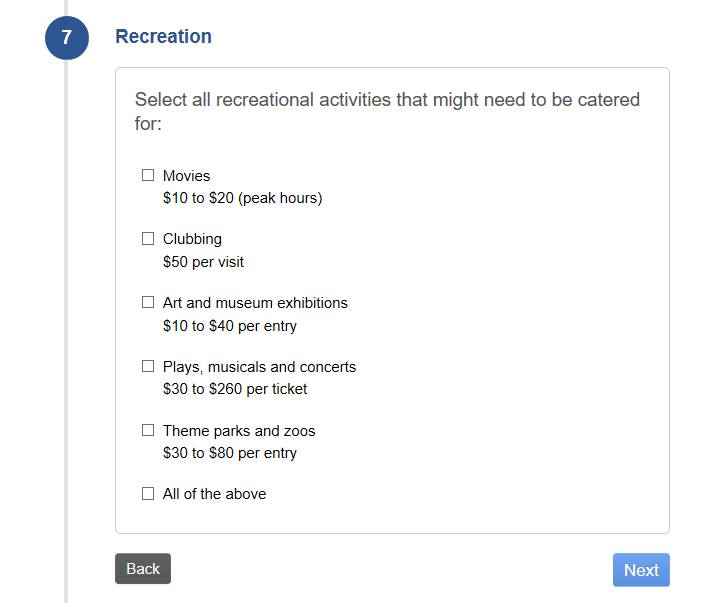
Task: Click the Plays, musicals and concerts label
Action: tap(259, 367)
